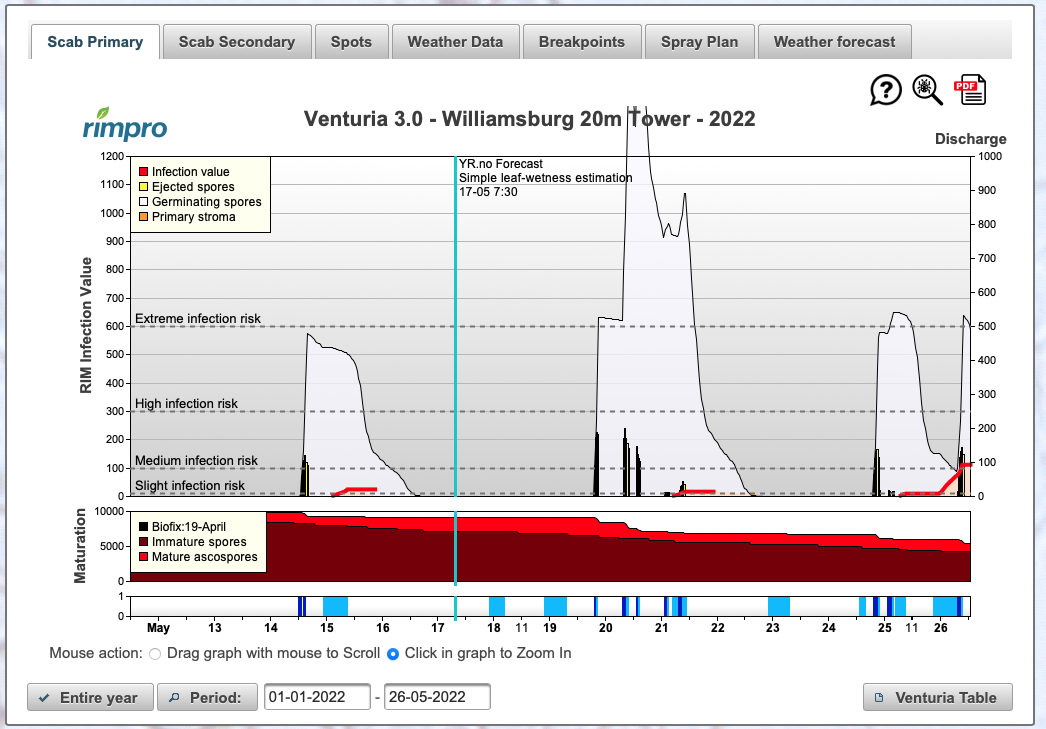Click the RIMpro logo
Image resolution: width=1046 pixels, height=729 pixels.
[x=124, y=124]
